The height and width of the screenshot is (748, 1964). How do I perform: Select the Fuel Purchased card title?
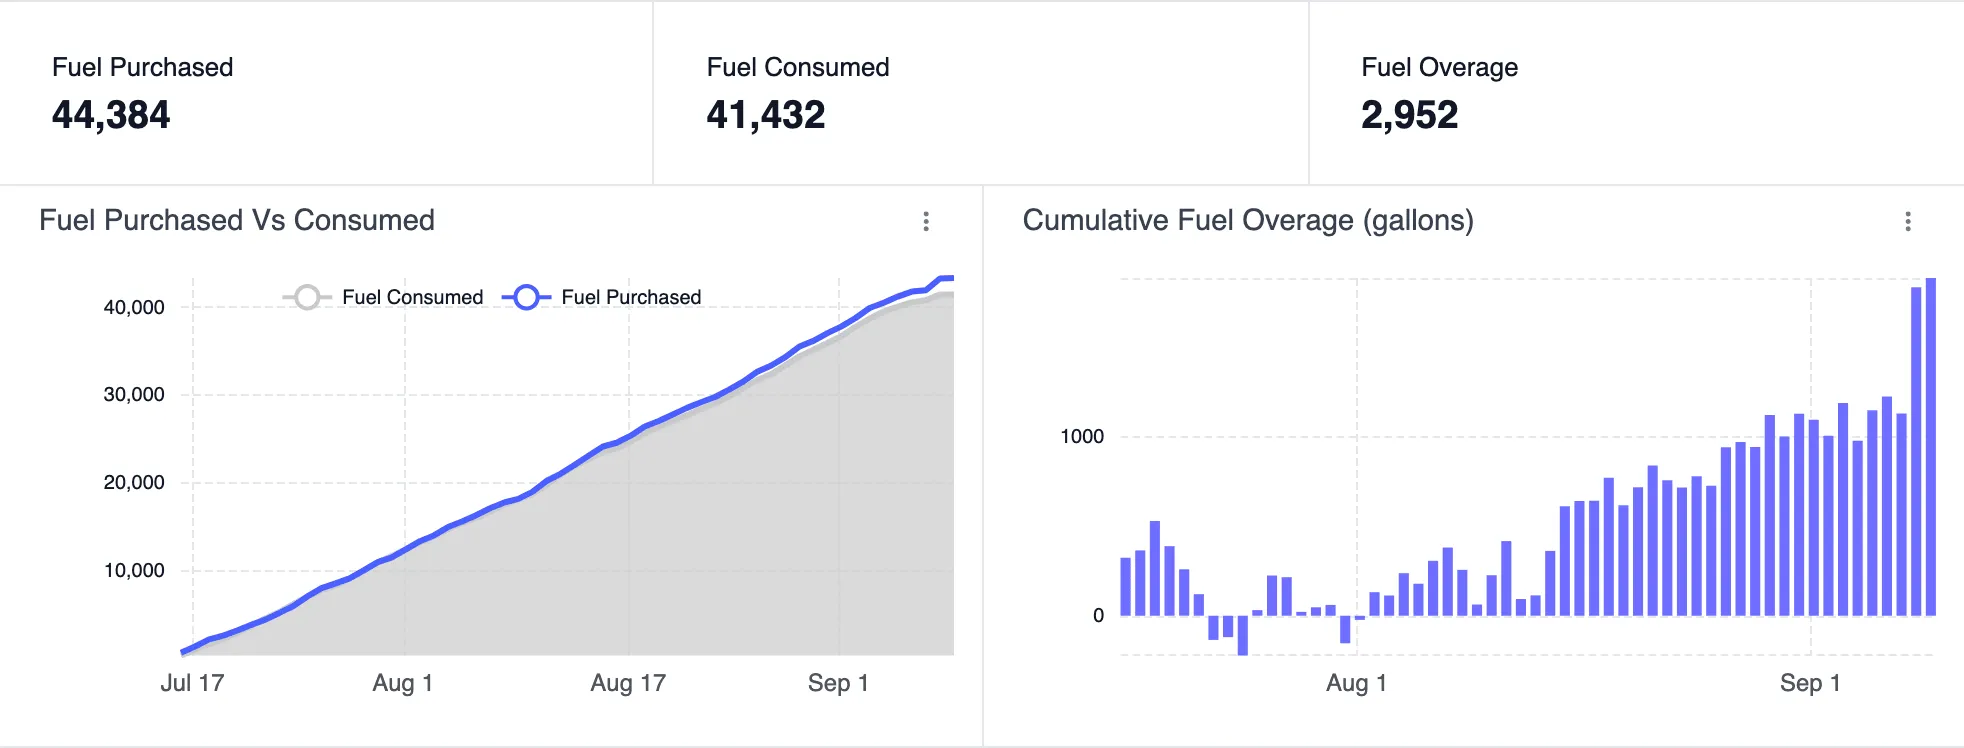pos(142,67)
